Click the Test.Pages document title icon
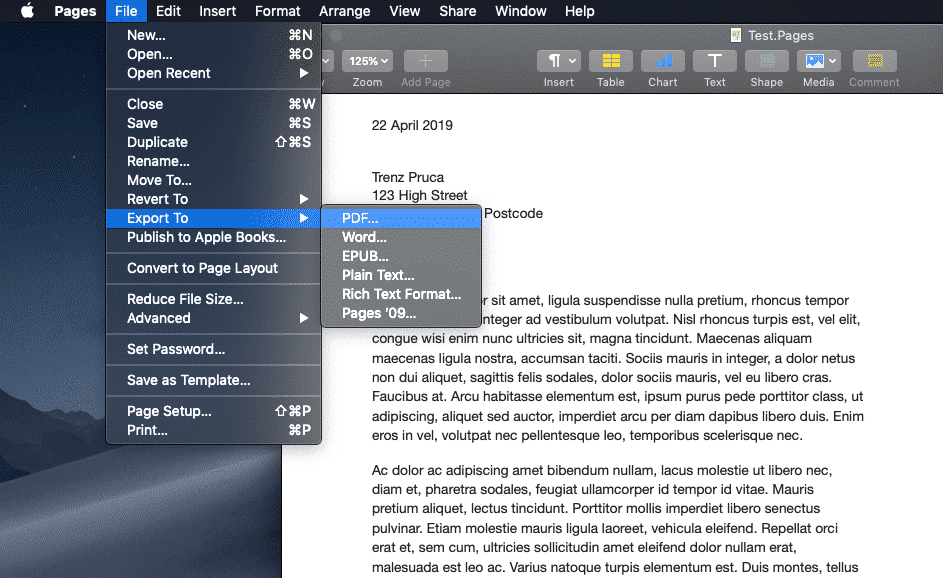Image resolution: width=943 pixels, height=578 pixels. pyautogui.click(x=736, y=35)
